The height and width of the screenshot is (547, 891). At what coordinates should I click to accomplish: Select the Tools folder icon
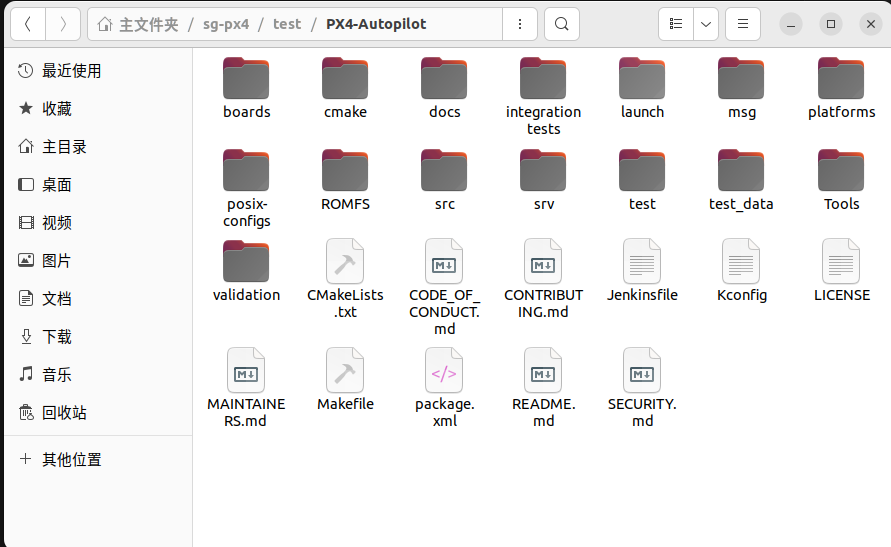[x=841, y=170]
